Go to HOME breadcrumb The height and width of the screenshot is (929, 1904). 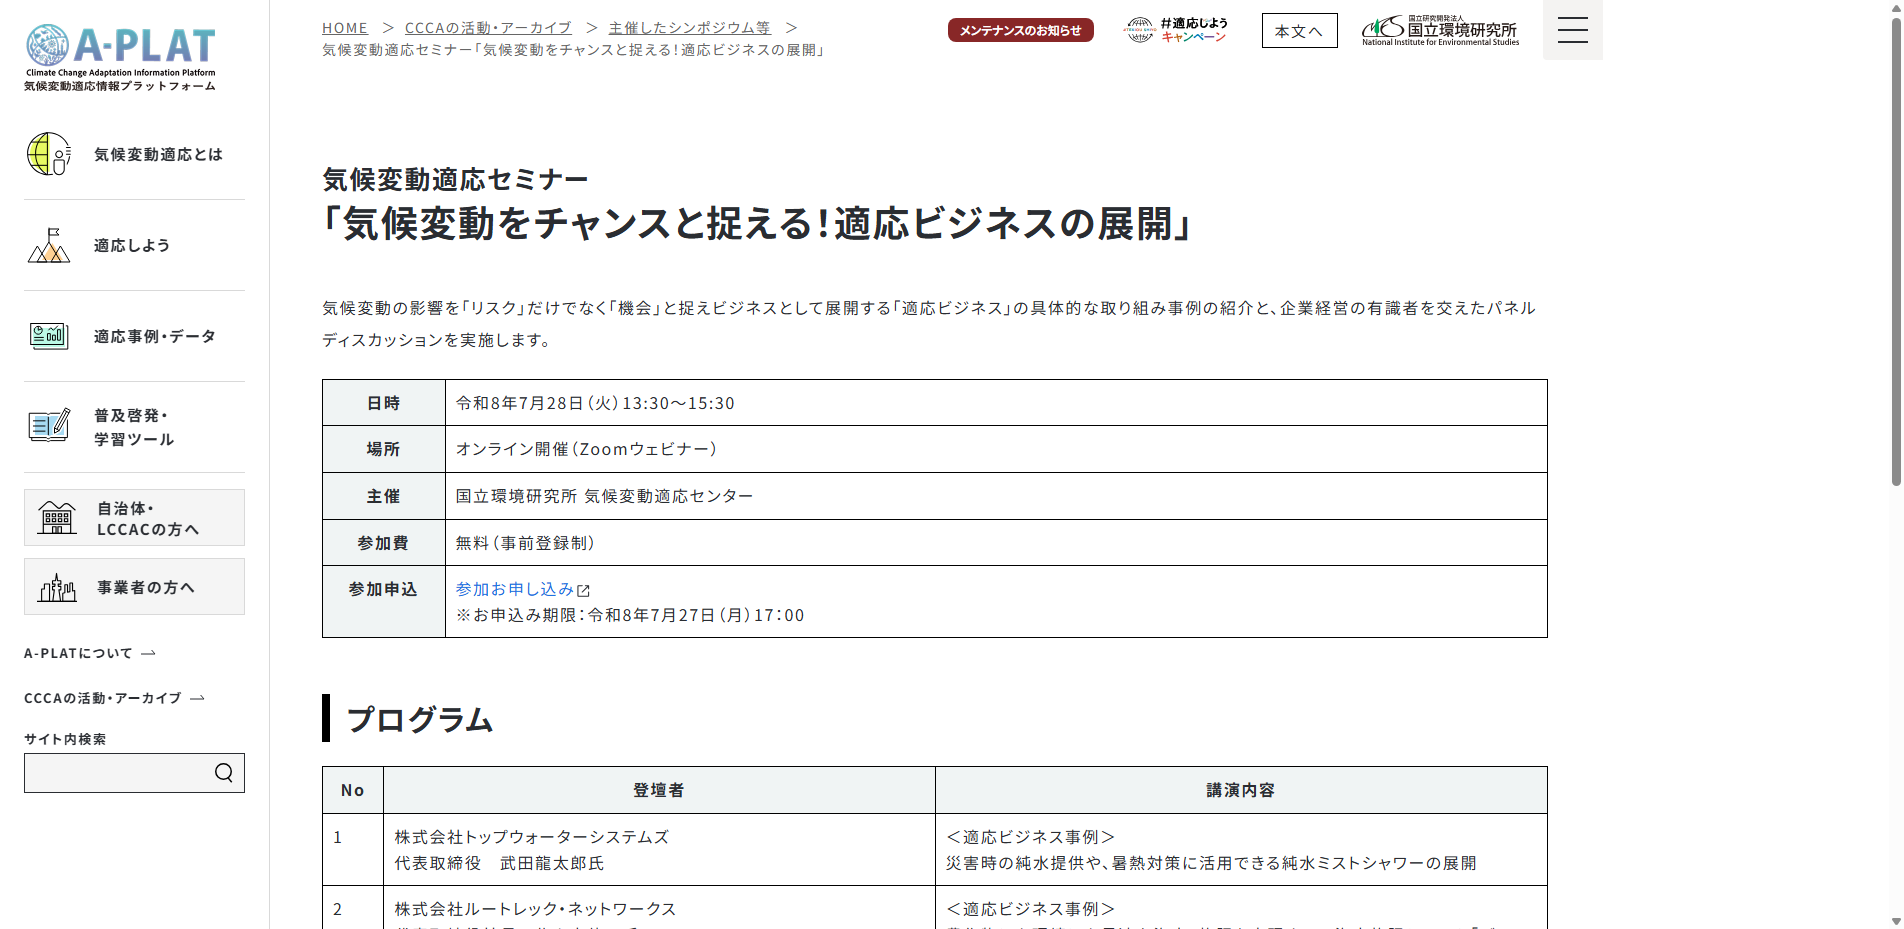coord(345,28)
